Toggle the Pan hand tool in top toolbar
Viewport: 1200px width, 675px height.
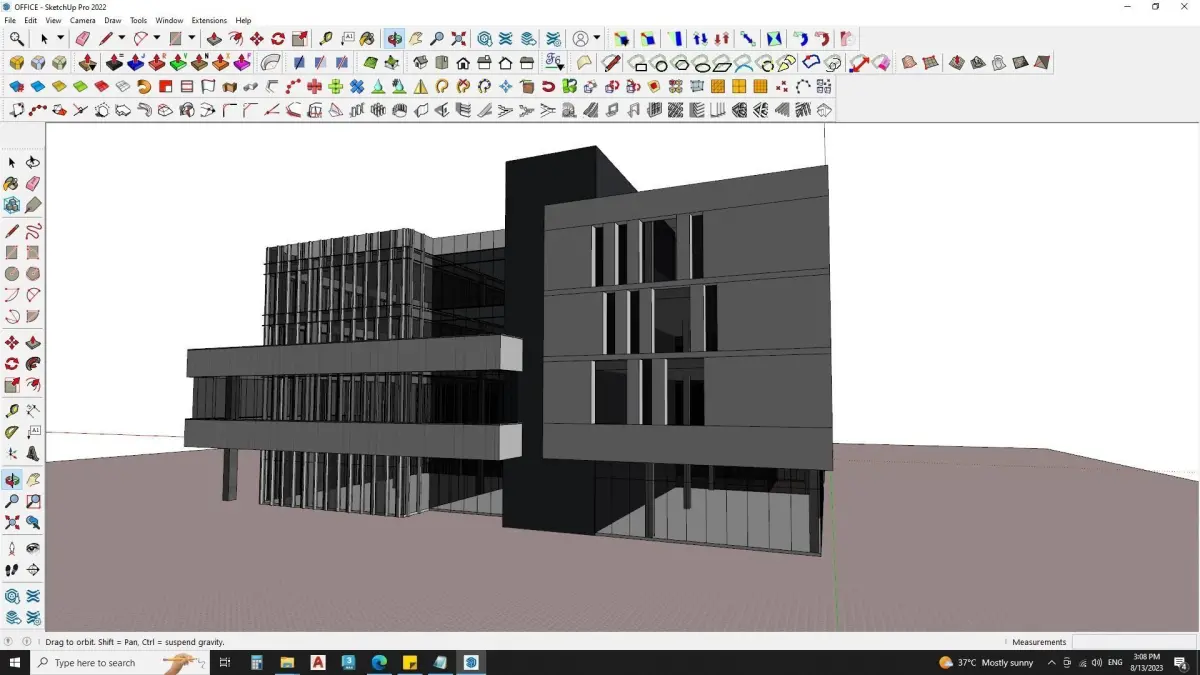point(416,38)
